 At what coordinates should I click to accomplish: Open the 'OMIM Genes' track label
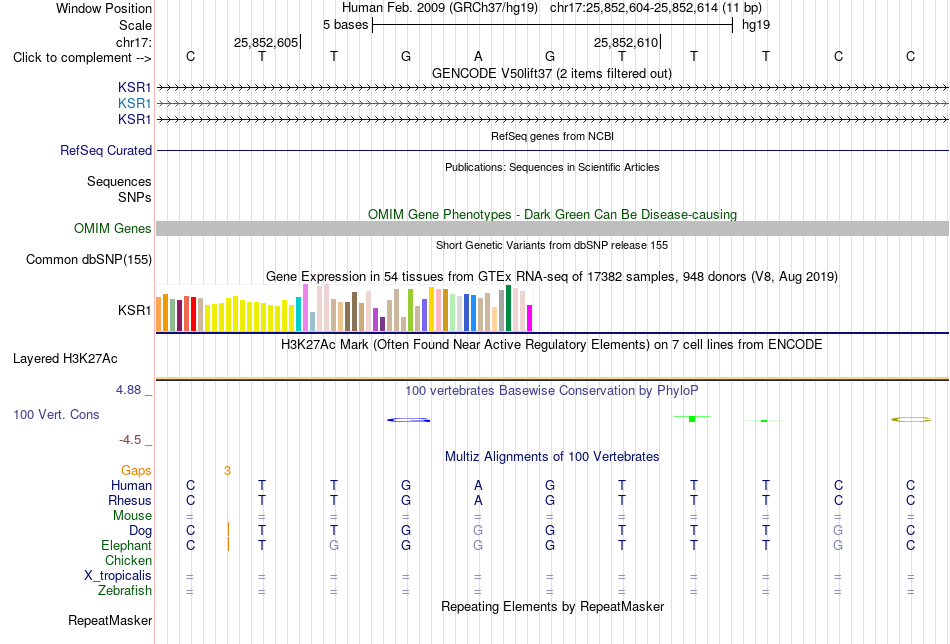113,228
